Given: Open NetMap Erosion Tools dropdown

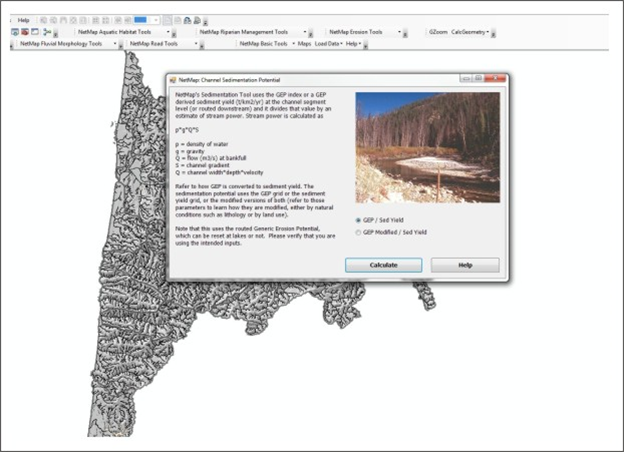Looking at the screenshot, I should pyautogui.click(x=365, y=32).
